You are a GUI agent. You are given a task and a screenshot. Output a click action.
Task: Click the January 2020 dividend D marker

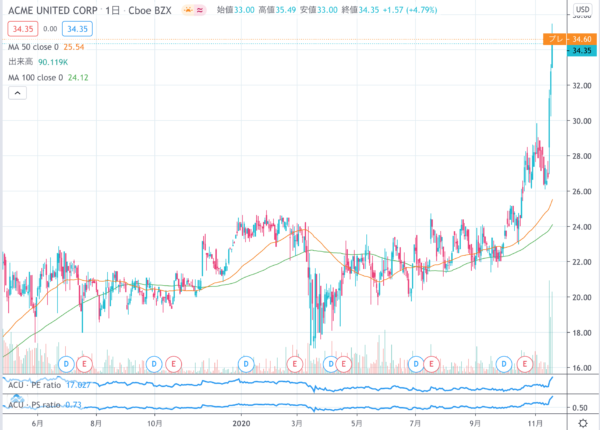[246, 364]
